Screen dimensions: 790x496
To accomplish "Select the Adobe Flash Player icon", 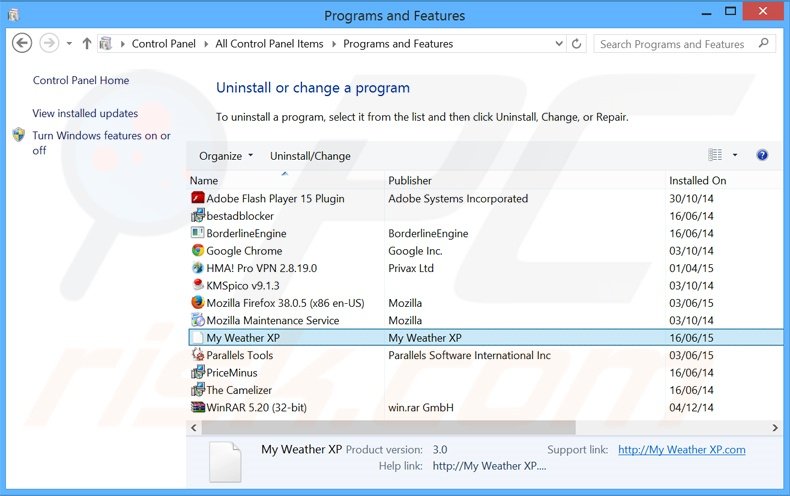I will (x=198, y=198).
